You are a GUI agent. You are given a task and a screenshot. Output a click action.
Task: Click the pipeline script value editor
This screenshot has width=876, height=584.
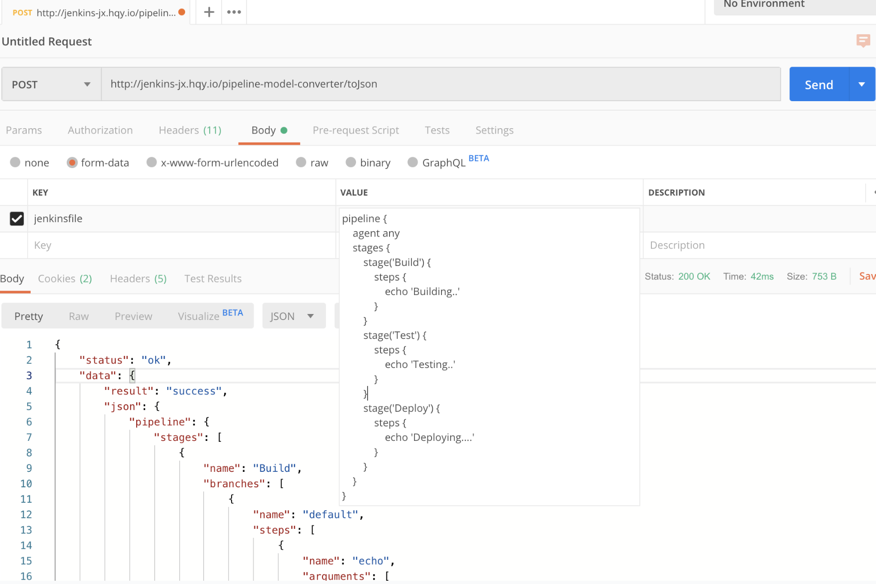[489, 357]
